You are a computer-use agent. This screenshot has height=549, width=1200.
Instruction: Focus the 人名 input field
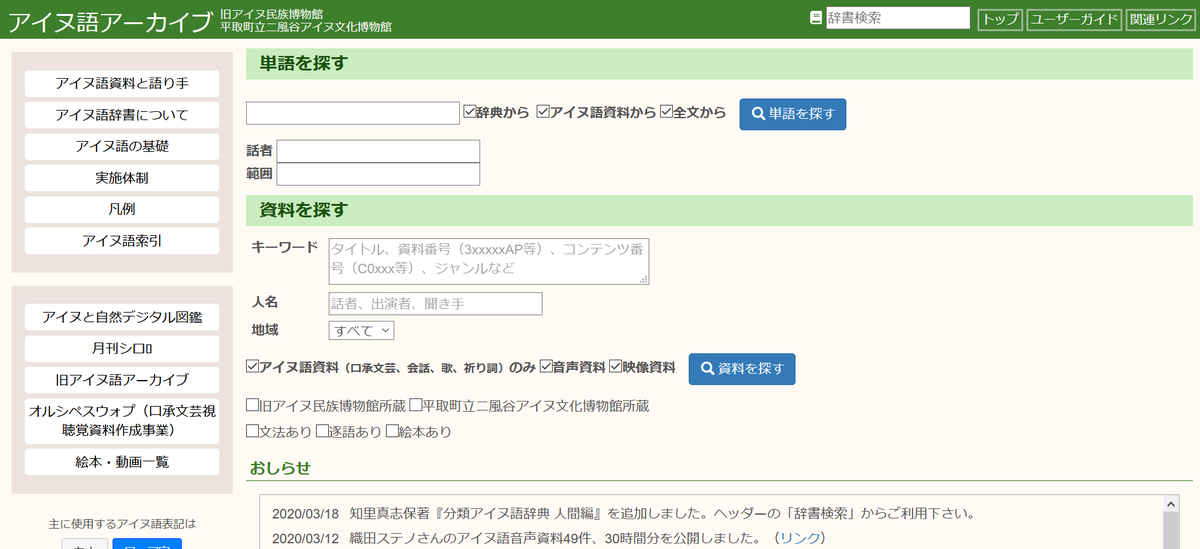pyautogui.click(x=435, y=303)
